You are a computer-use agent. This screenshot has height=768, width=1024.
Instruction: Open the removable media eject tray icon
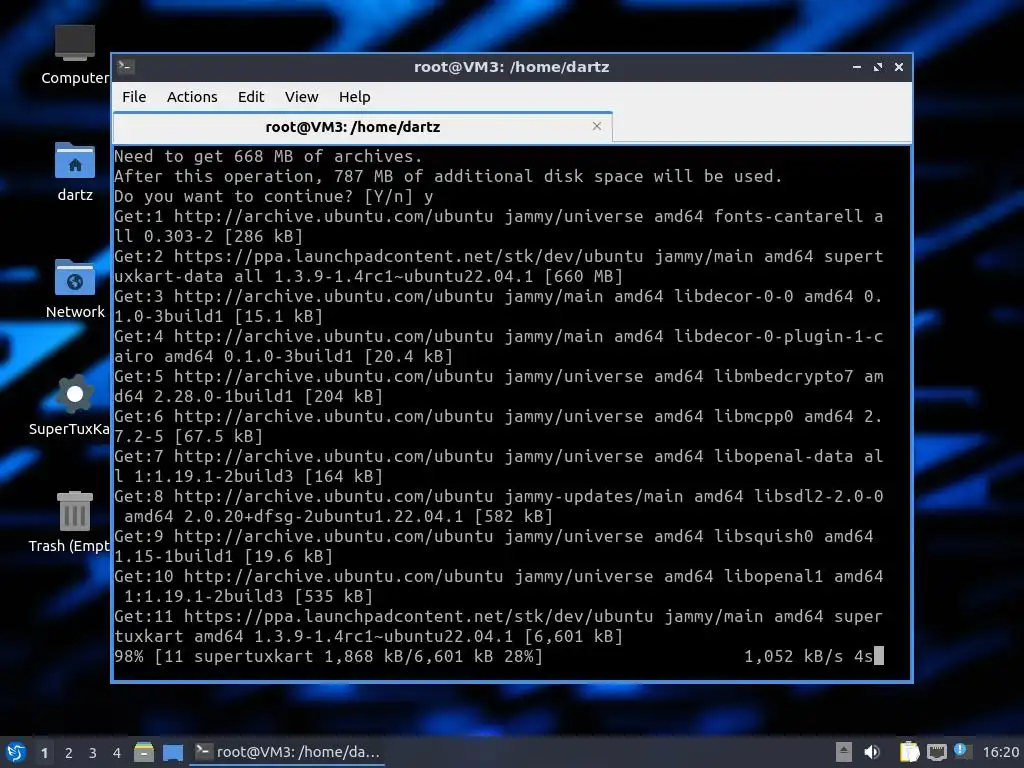[x=844, y=752]
